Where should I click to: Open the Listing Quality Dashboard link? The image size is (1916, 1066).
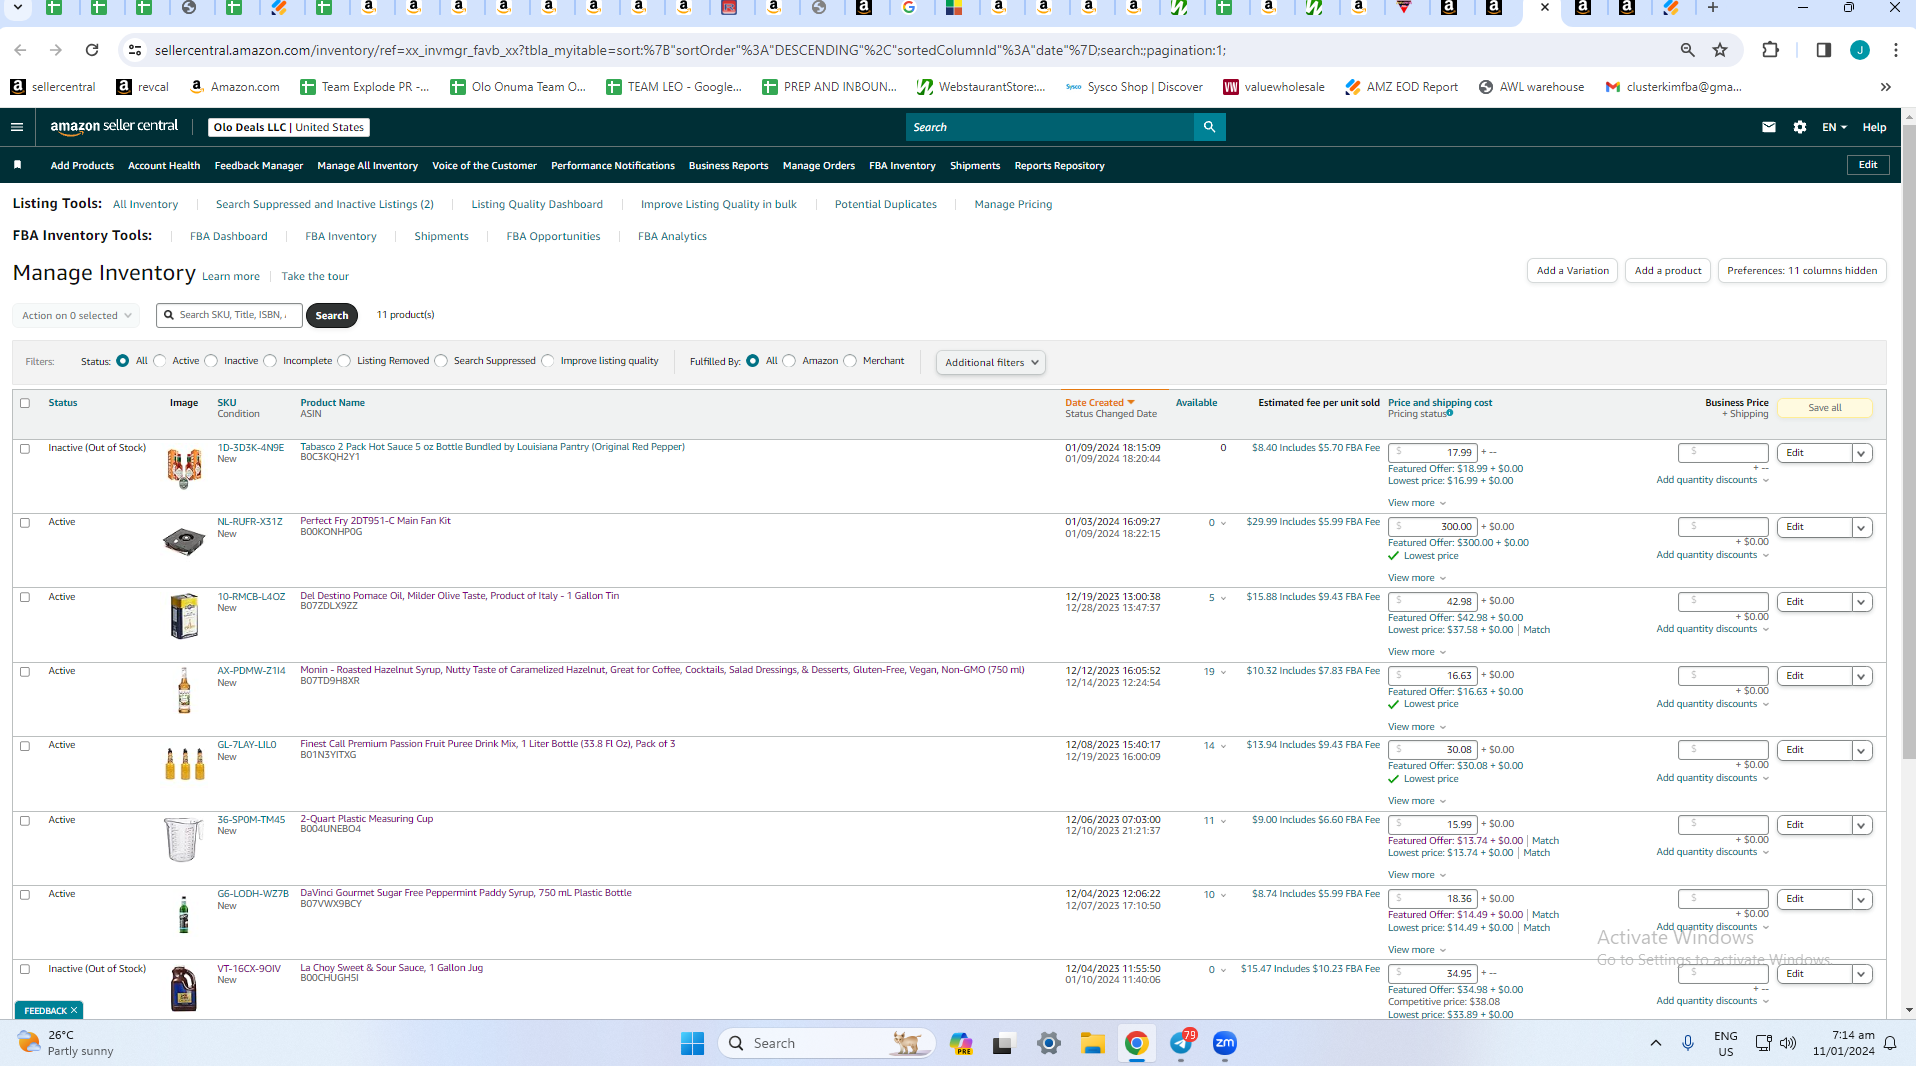[x=537, y=204]
